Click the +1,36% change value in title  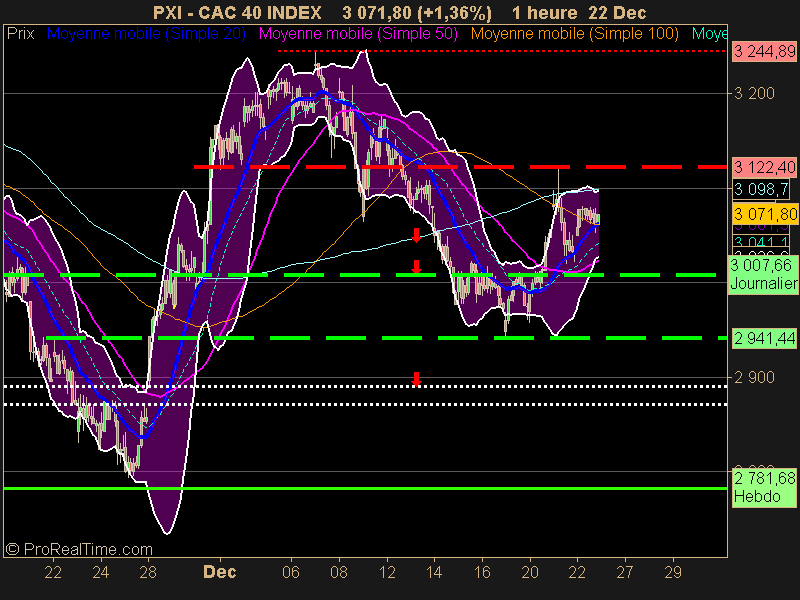(454, 12)
